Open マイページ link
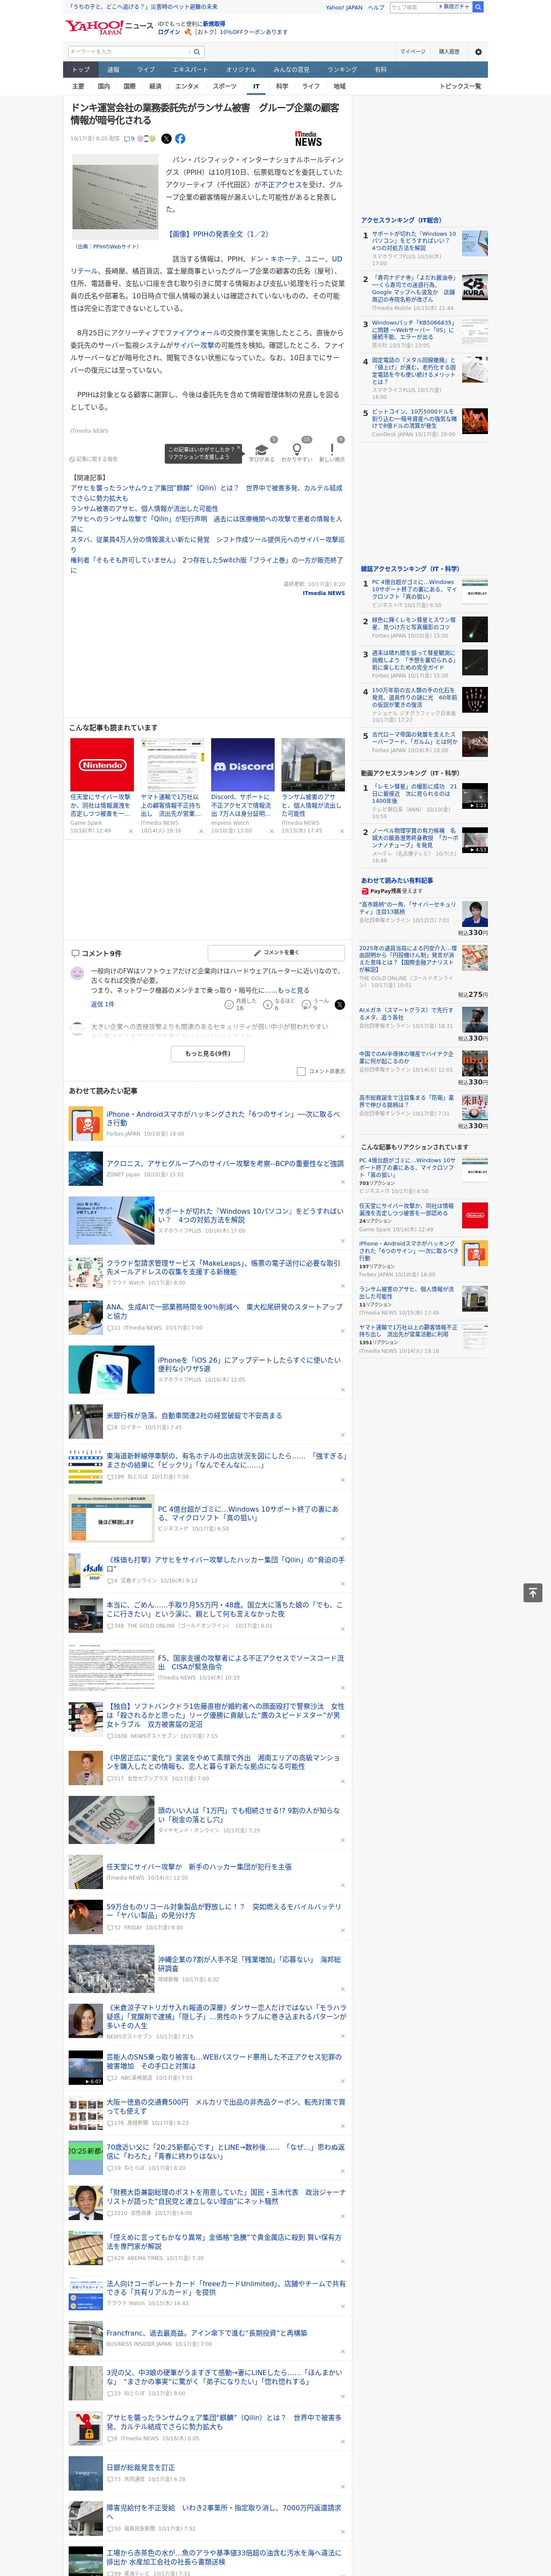Viewport: 551px width, 2576px height. (x=413, y=51)
